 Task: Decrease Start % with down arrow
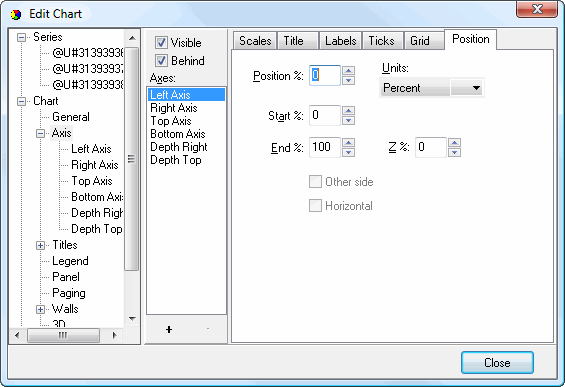coord(348,120)
